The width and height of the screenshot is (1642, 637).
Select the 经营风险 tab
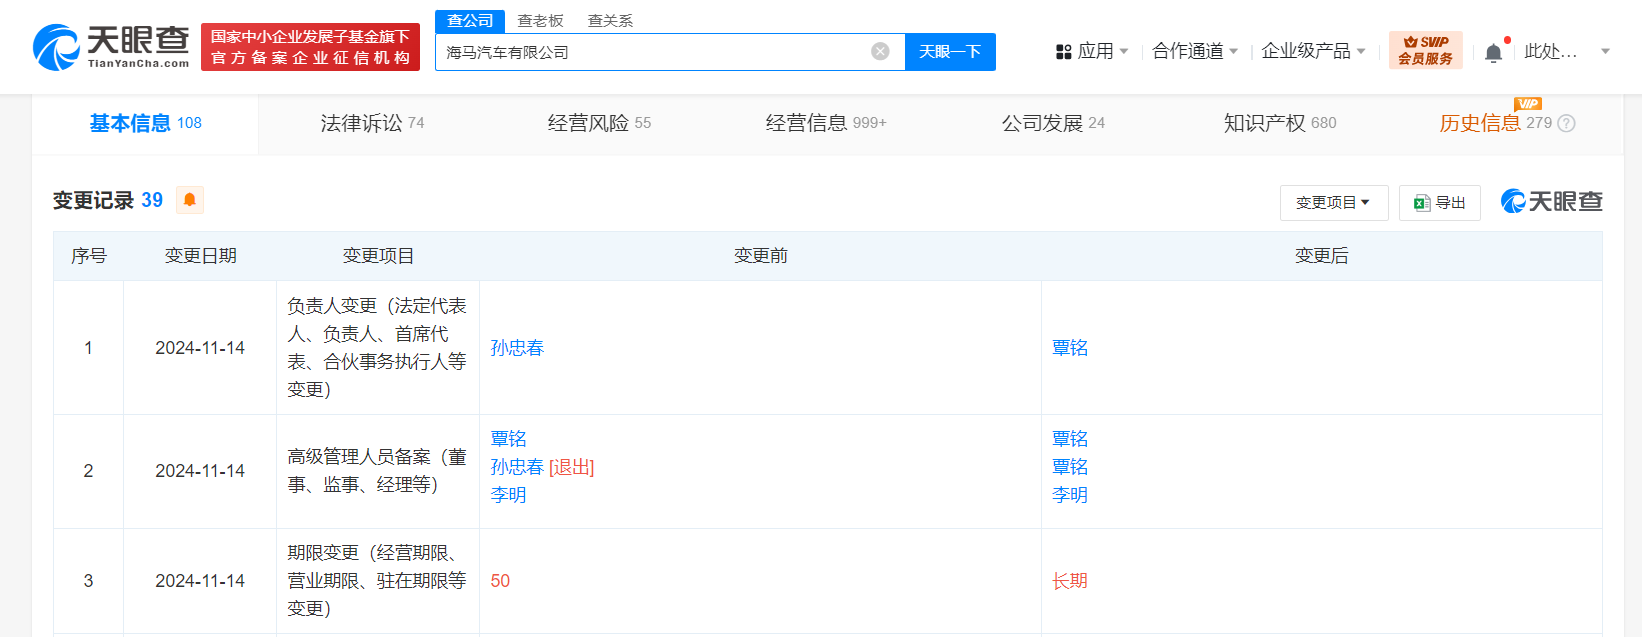(598, 123)
